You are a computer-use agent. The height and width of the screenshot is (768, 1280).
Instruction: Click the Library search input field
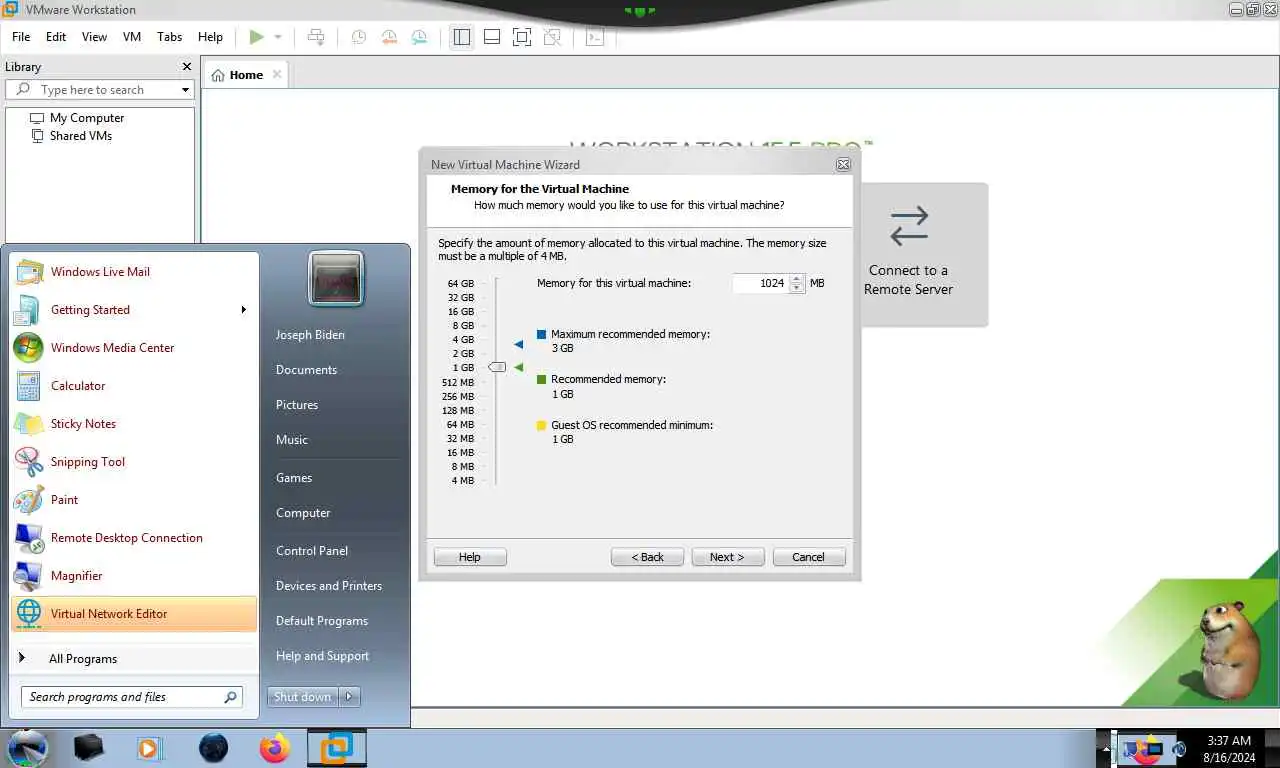click(x=100, y=90)
